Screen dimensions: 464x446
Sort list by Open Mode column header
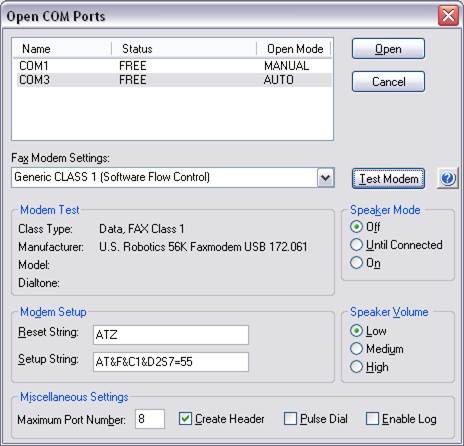point(294,49)
